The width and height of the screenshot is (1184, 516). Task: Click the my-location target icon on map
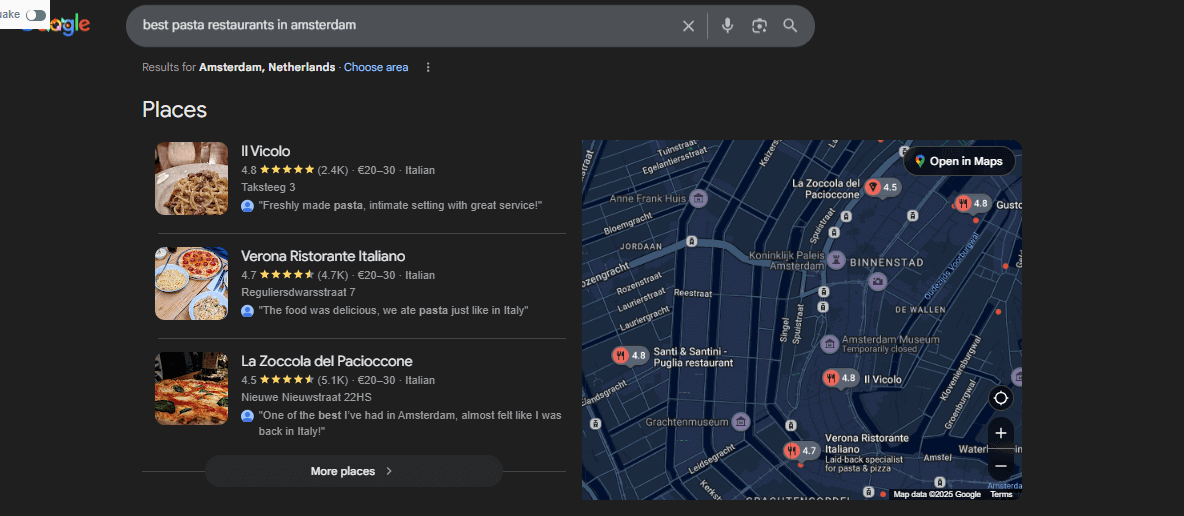point(1001,398)
